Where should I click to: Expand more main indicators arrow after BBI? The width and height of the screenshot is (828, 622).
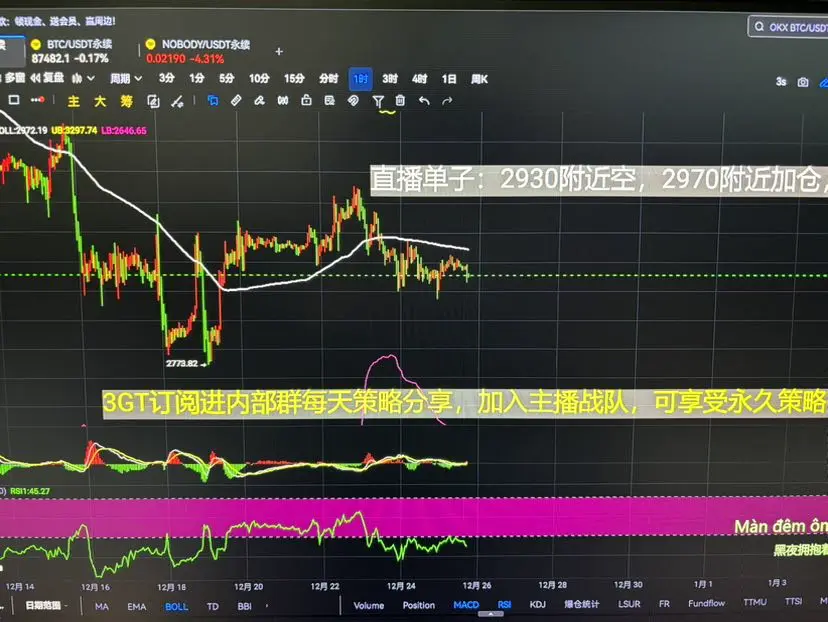click(x=267, y=606)
